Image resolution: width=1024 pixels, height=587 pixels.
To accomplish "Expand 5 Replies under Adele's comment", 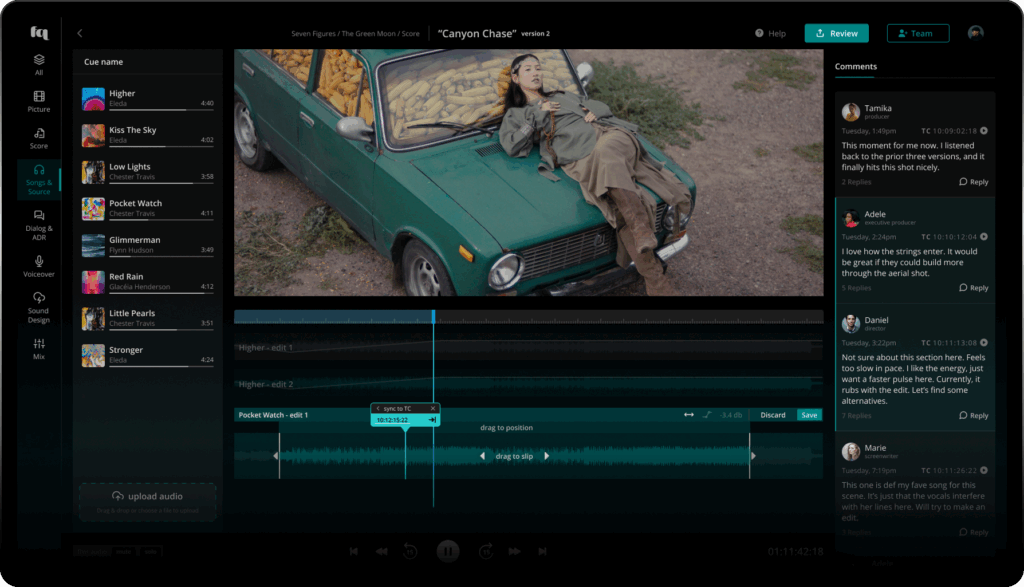I will [x=857, y=288].
